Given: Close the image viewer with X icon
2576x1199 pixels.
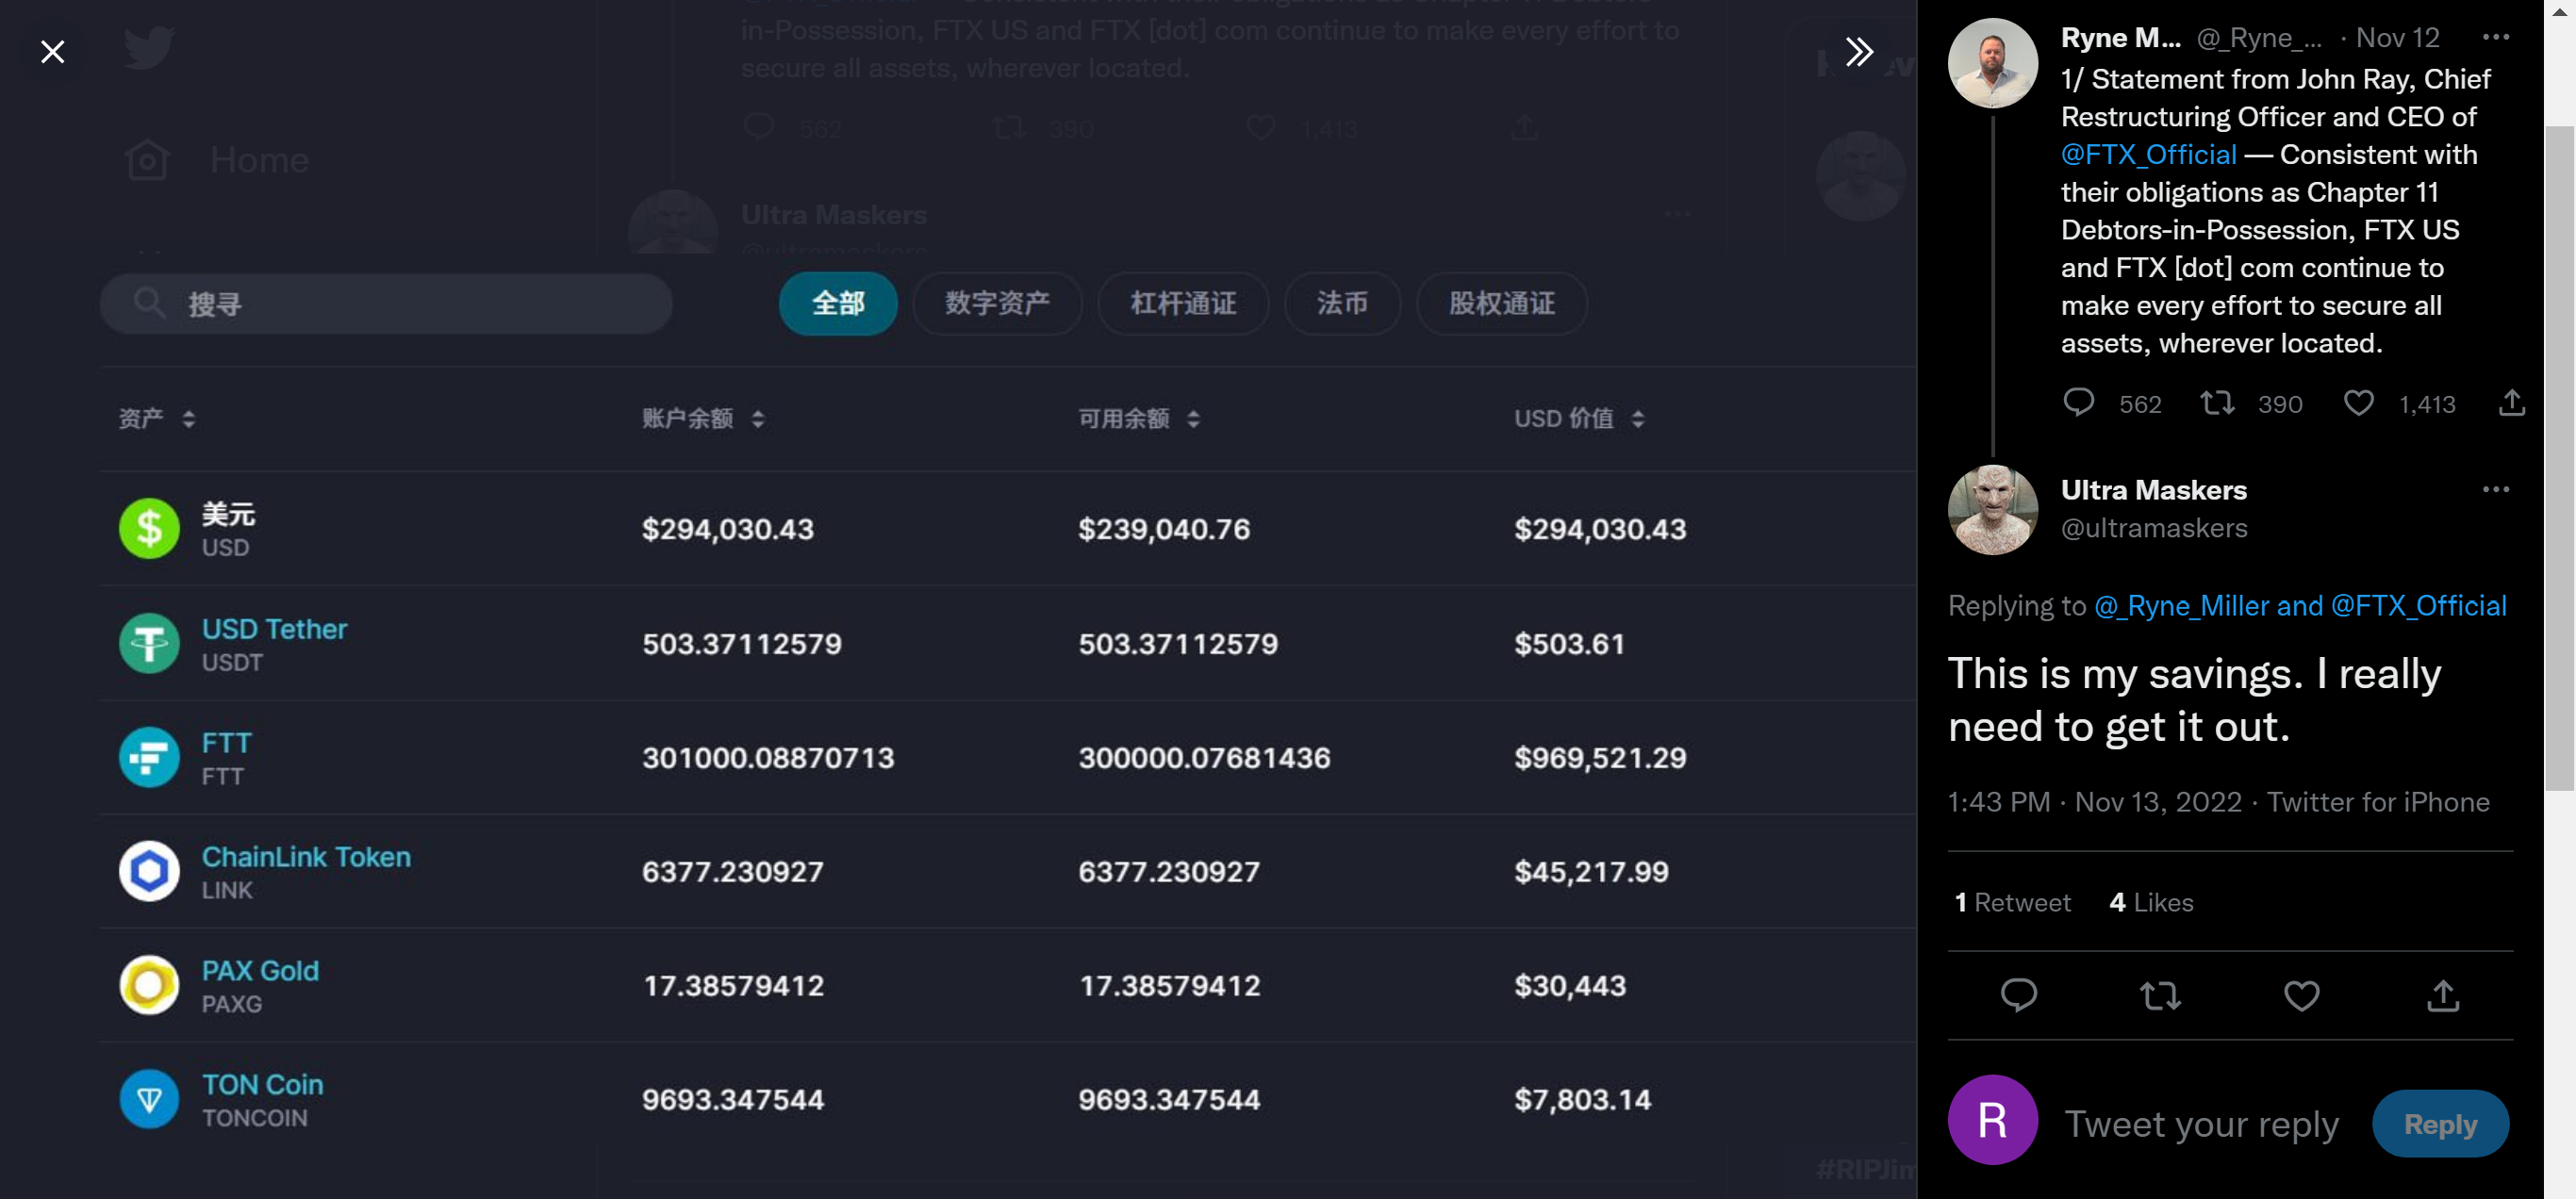Looking at the screenshot, I should (52, 51).
